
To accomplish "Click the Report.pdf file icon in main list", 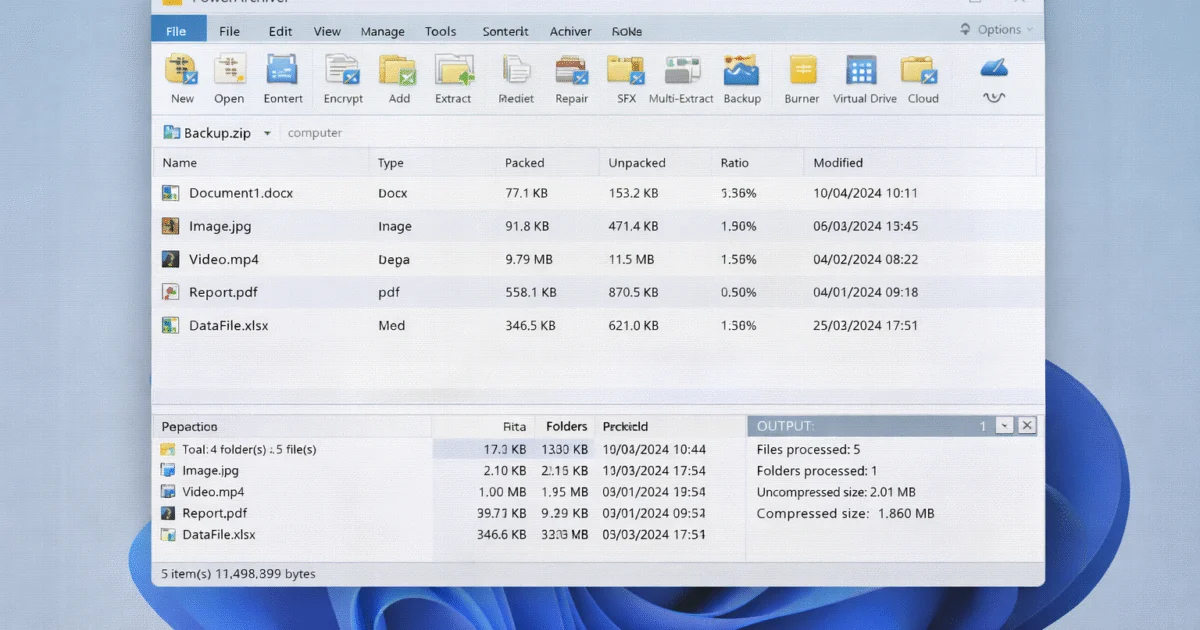I will (171, 292).
